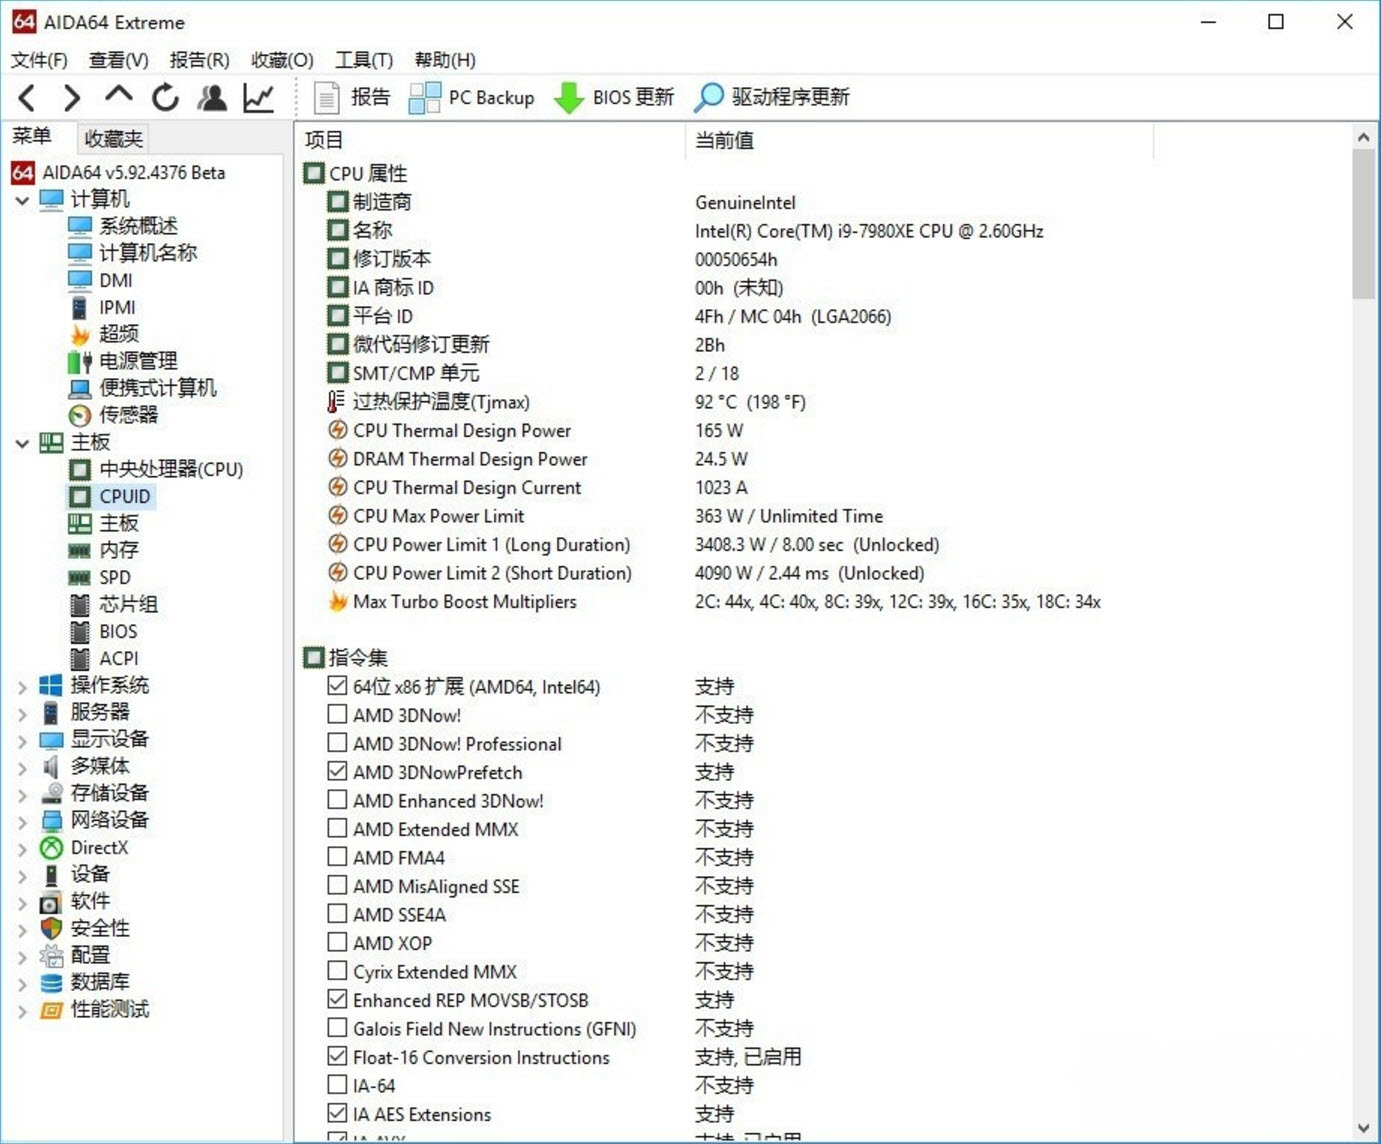Collapse the 计算机 tree branch
The height and width of the screenshot is (1144, 1381).
click(22, 199)
